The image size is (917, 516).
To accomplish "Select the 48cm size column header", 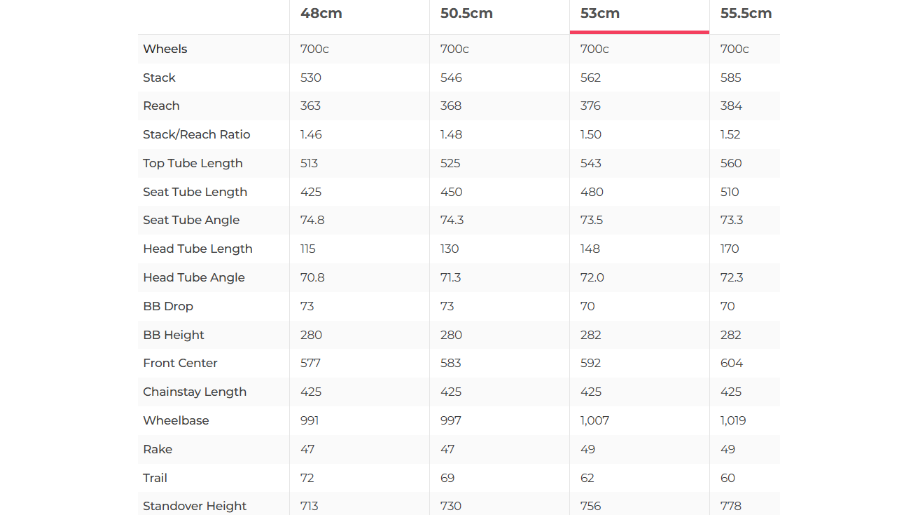I will (324, 14).
